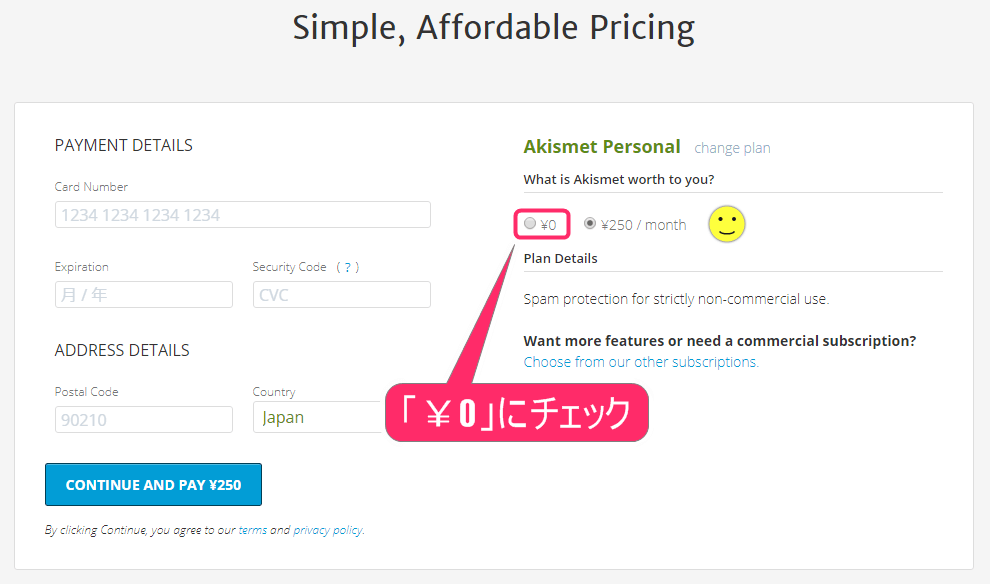Click the yellow smiley face icon
This screenshot has height=584, width=990.
click(726, 224)
